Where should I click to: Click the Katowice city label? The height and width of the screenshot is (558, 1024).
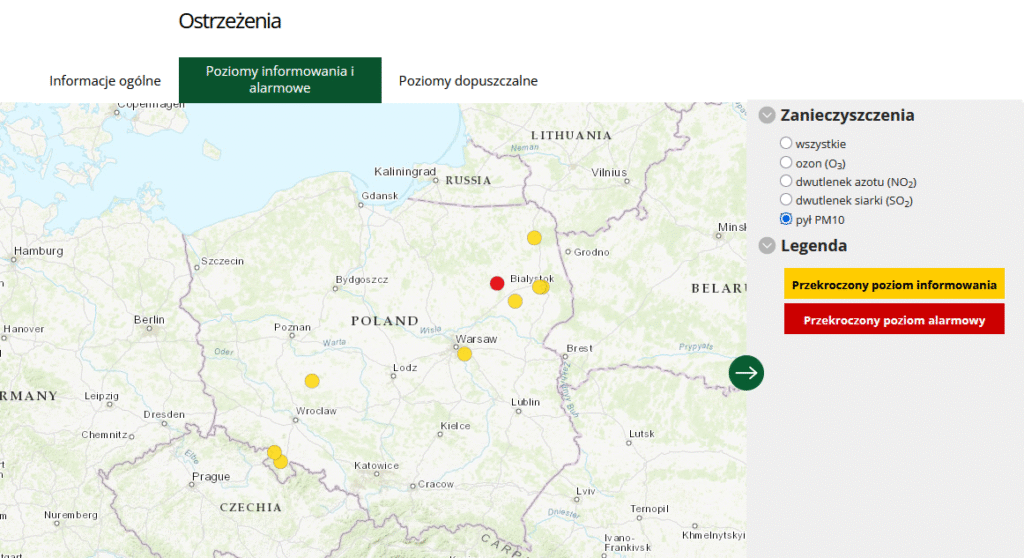point(376,466)
